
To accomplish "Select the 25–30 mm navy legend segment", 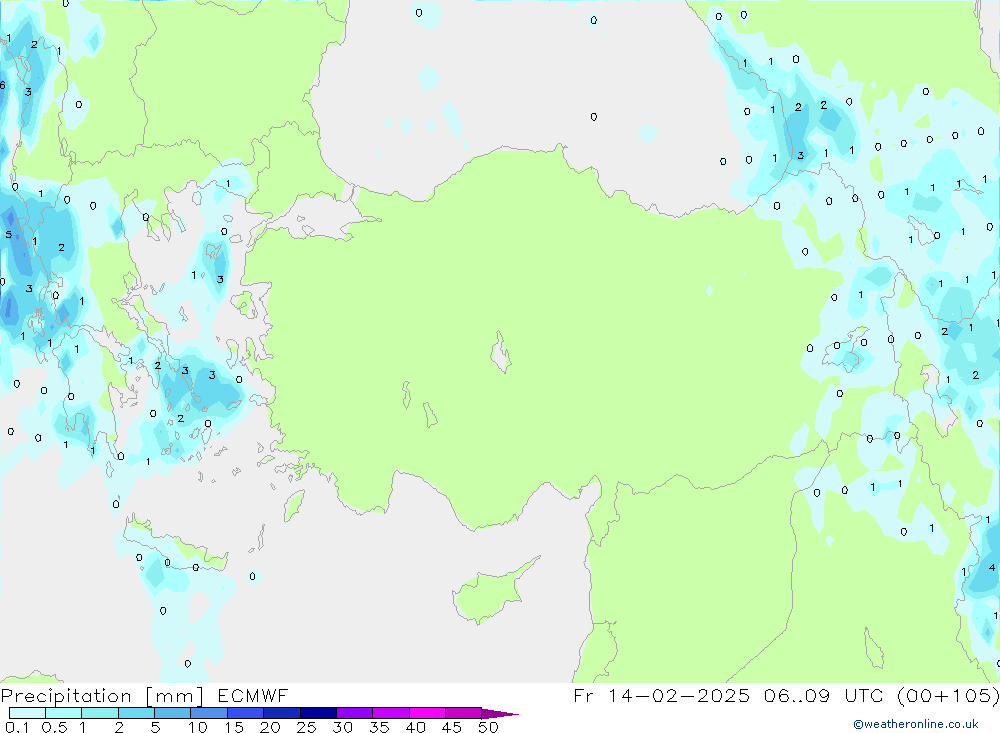I will pyautogui.click(x=318, y=713).
